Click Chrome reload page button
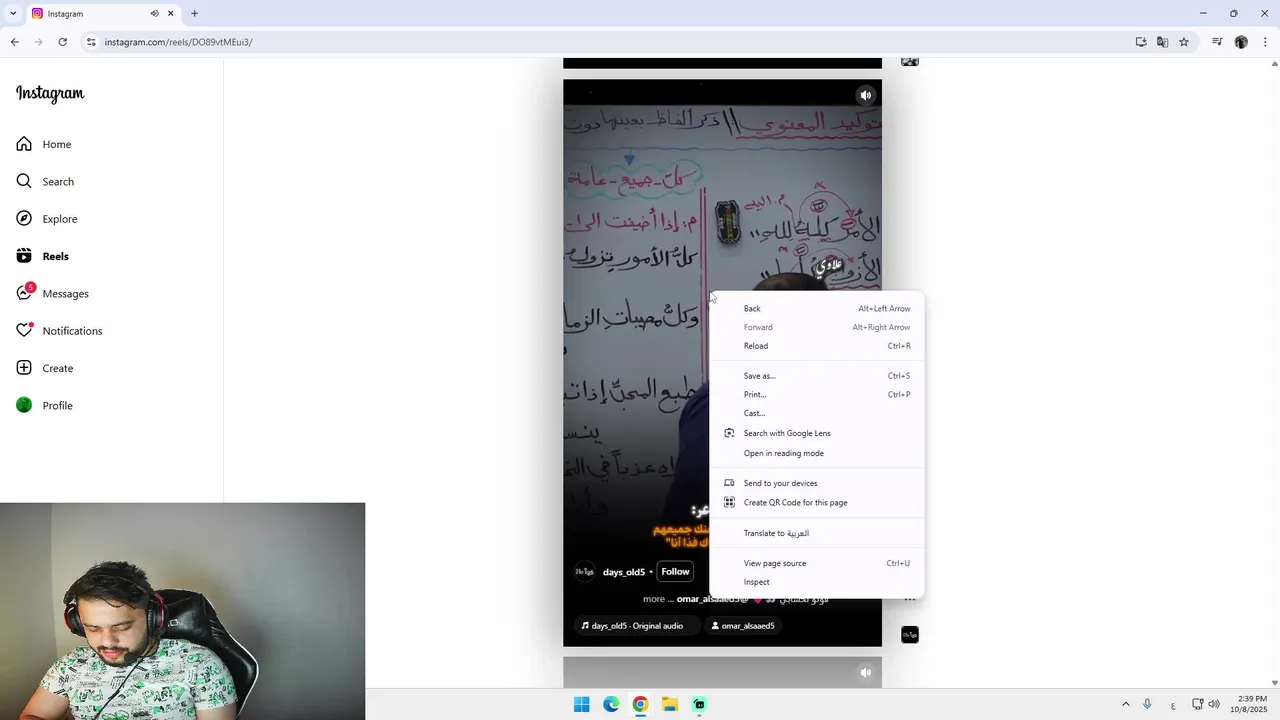Screen dimensions: 1280x720 click(62, 42)
